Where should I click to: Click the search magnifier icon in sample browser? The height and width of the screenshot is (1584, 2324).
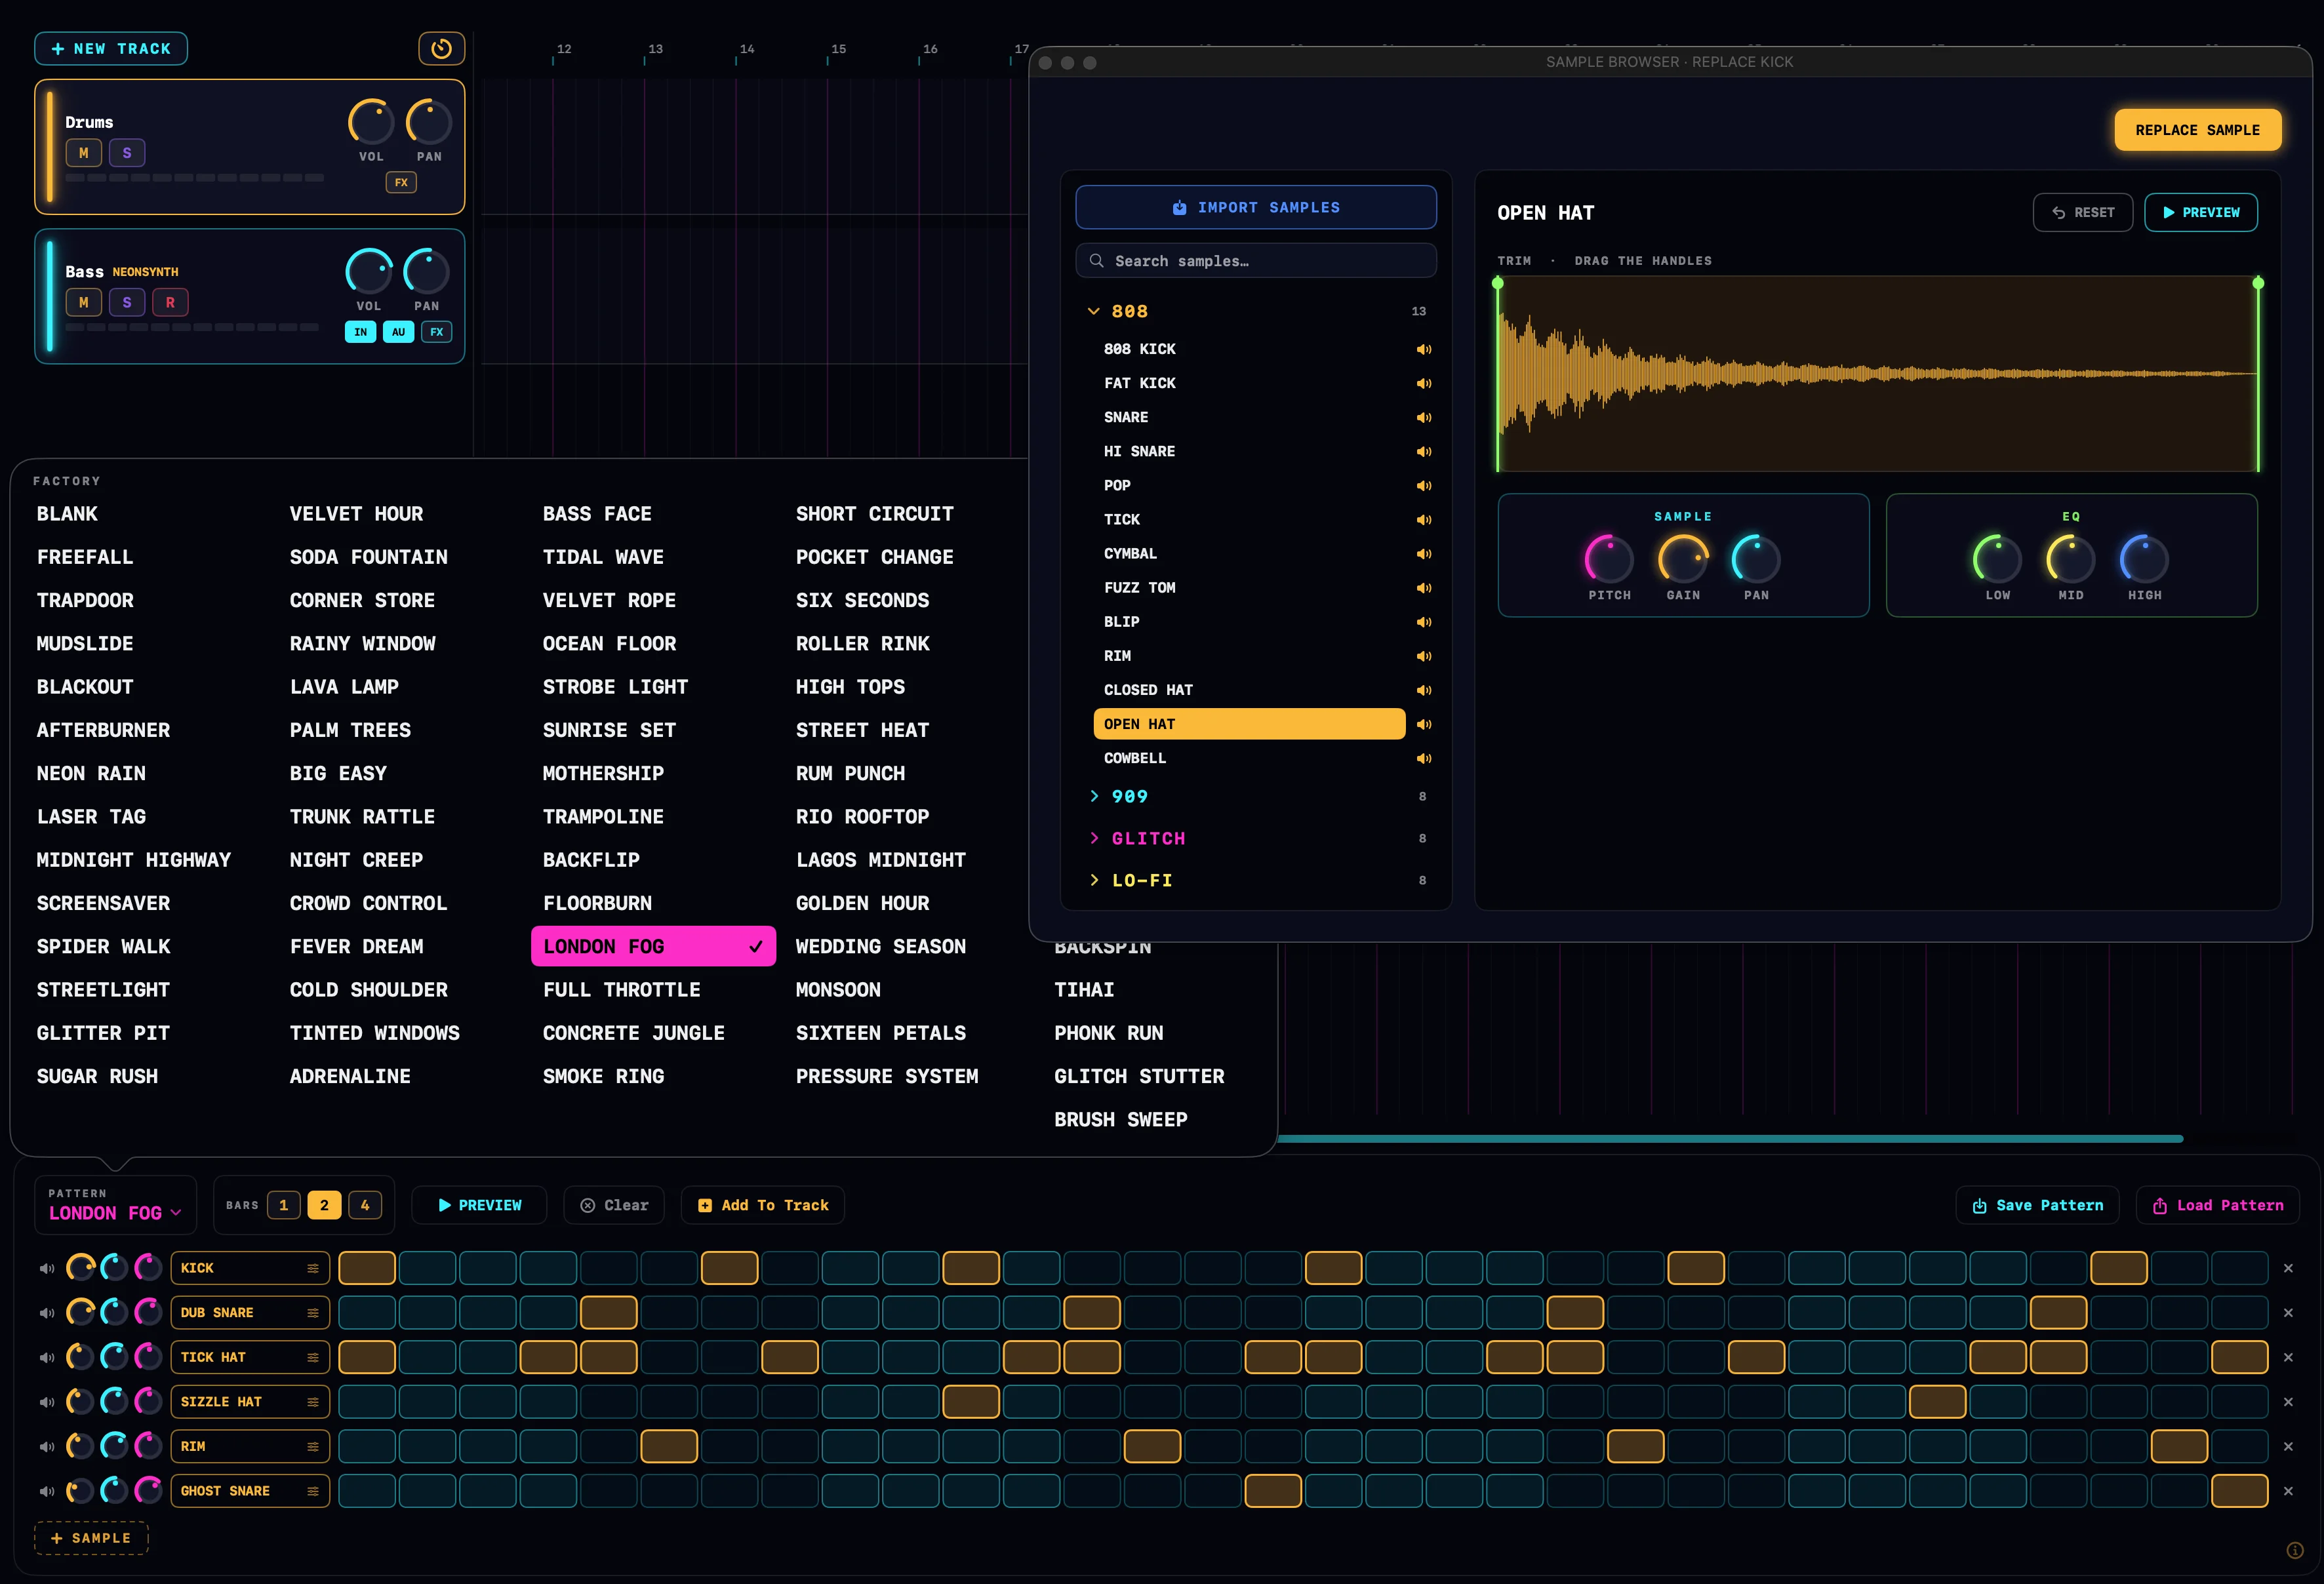[1096, 261]
